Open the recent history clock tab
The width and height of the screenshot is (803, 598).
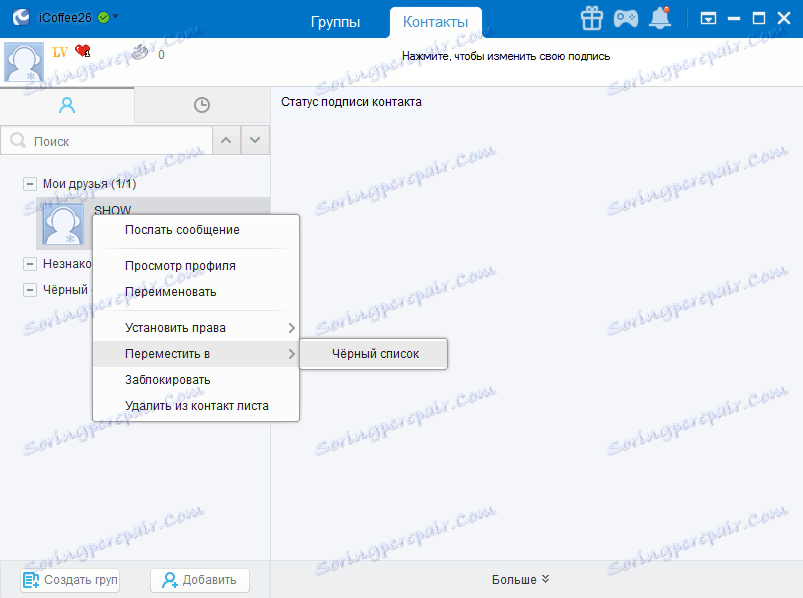202,105
